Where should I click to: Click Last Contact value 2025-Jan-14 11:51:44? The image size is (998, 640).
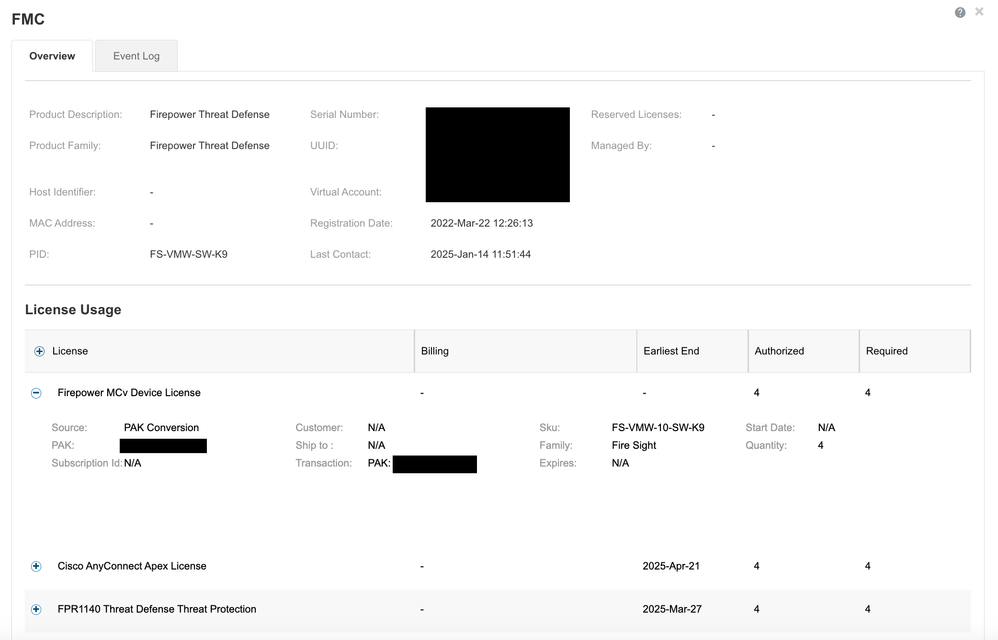[481, 254]
